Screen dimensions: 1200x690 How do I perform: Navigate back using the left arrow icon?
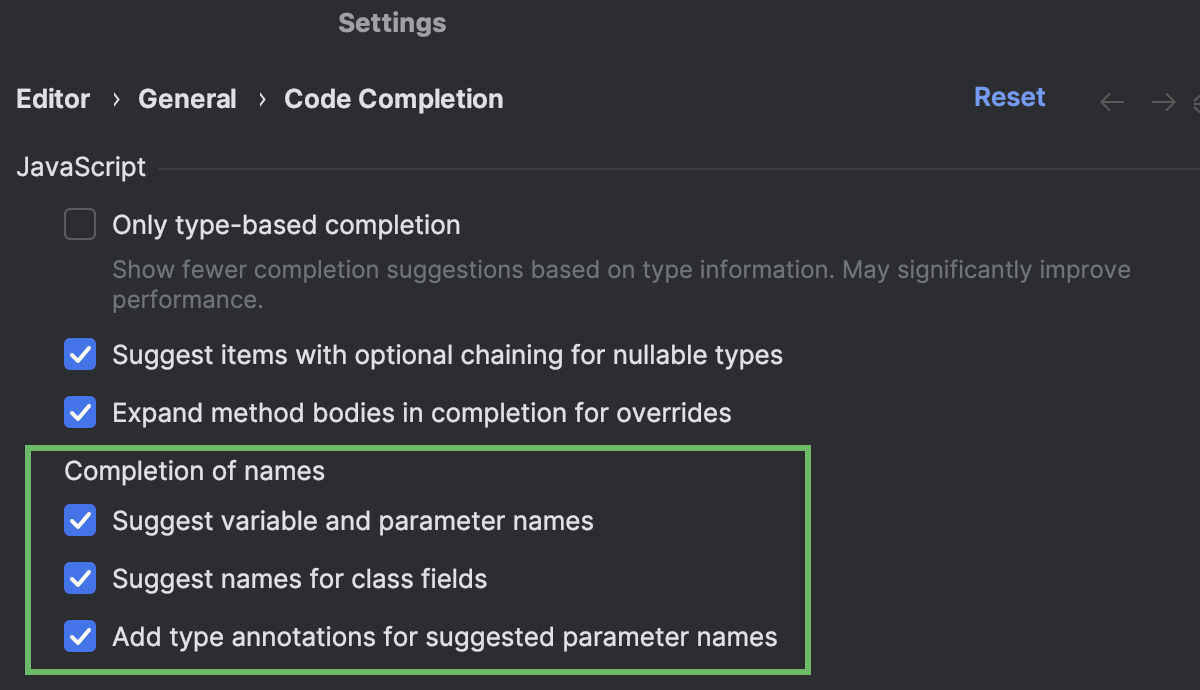[x=1112, y=101]
